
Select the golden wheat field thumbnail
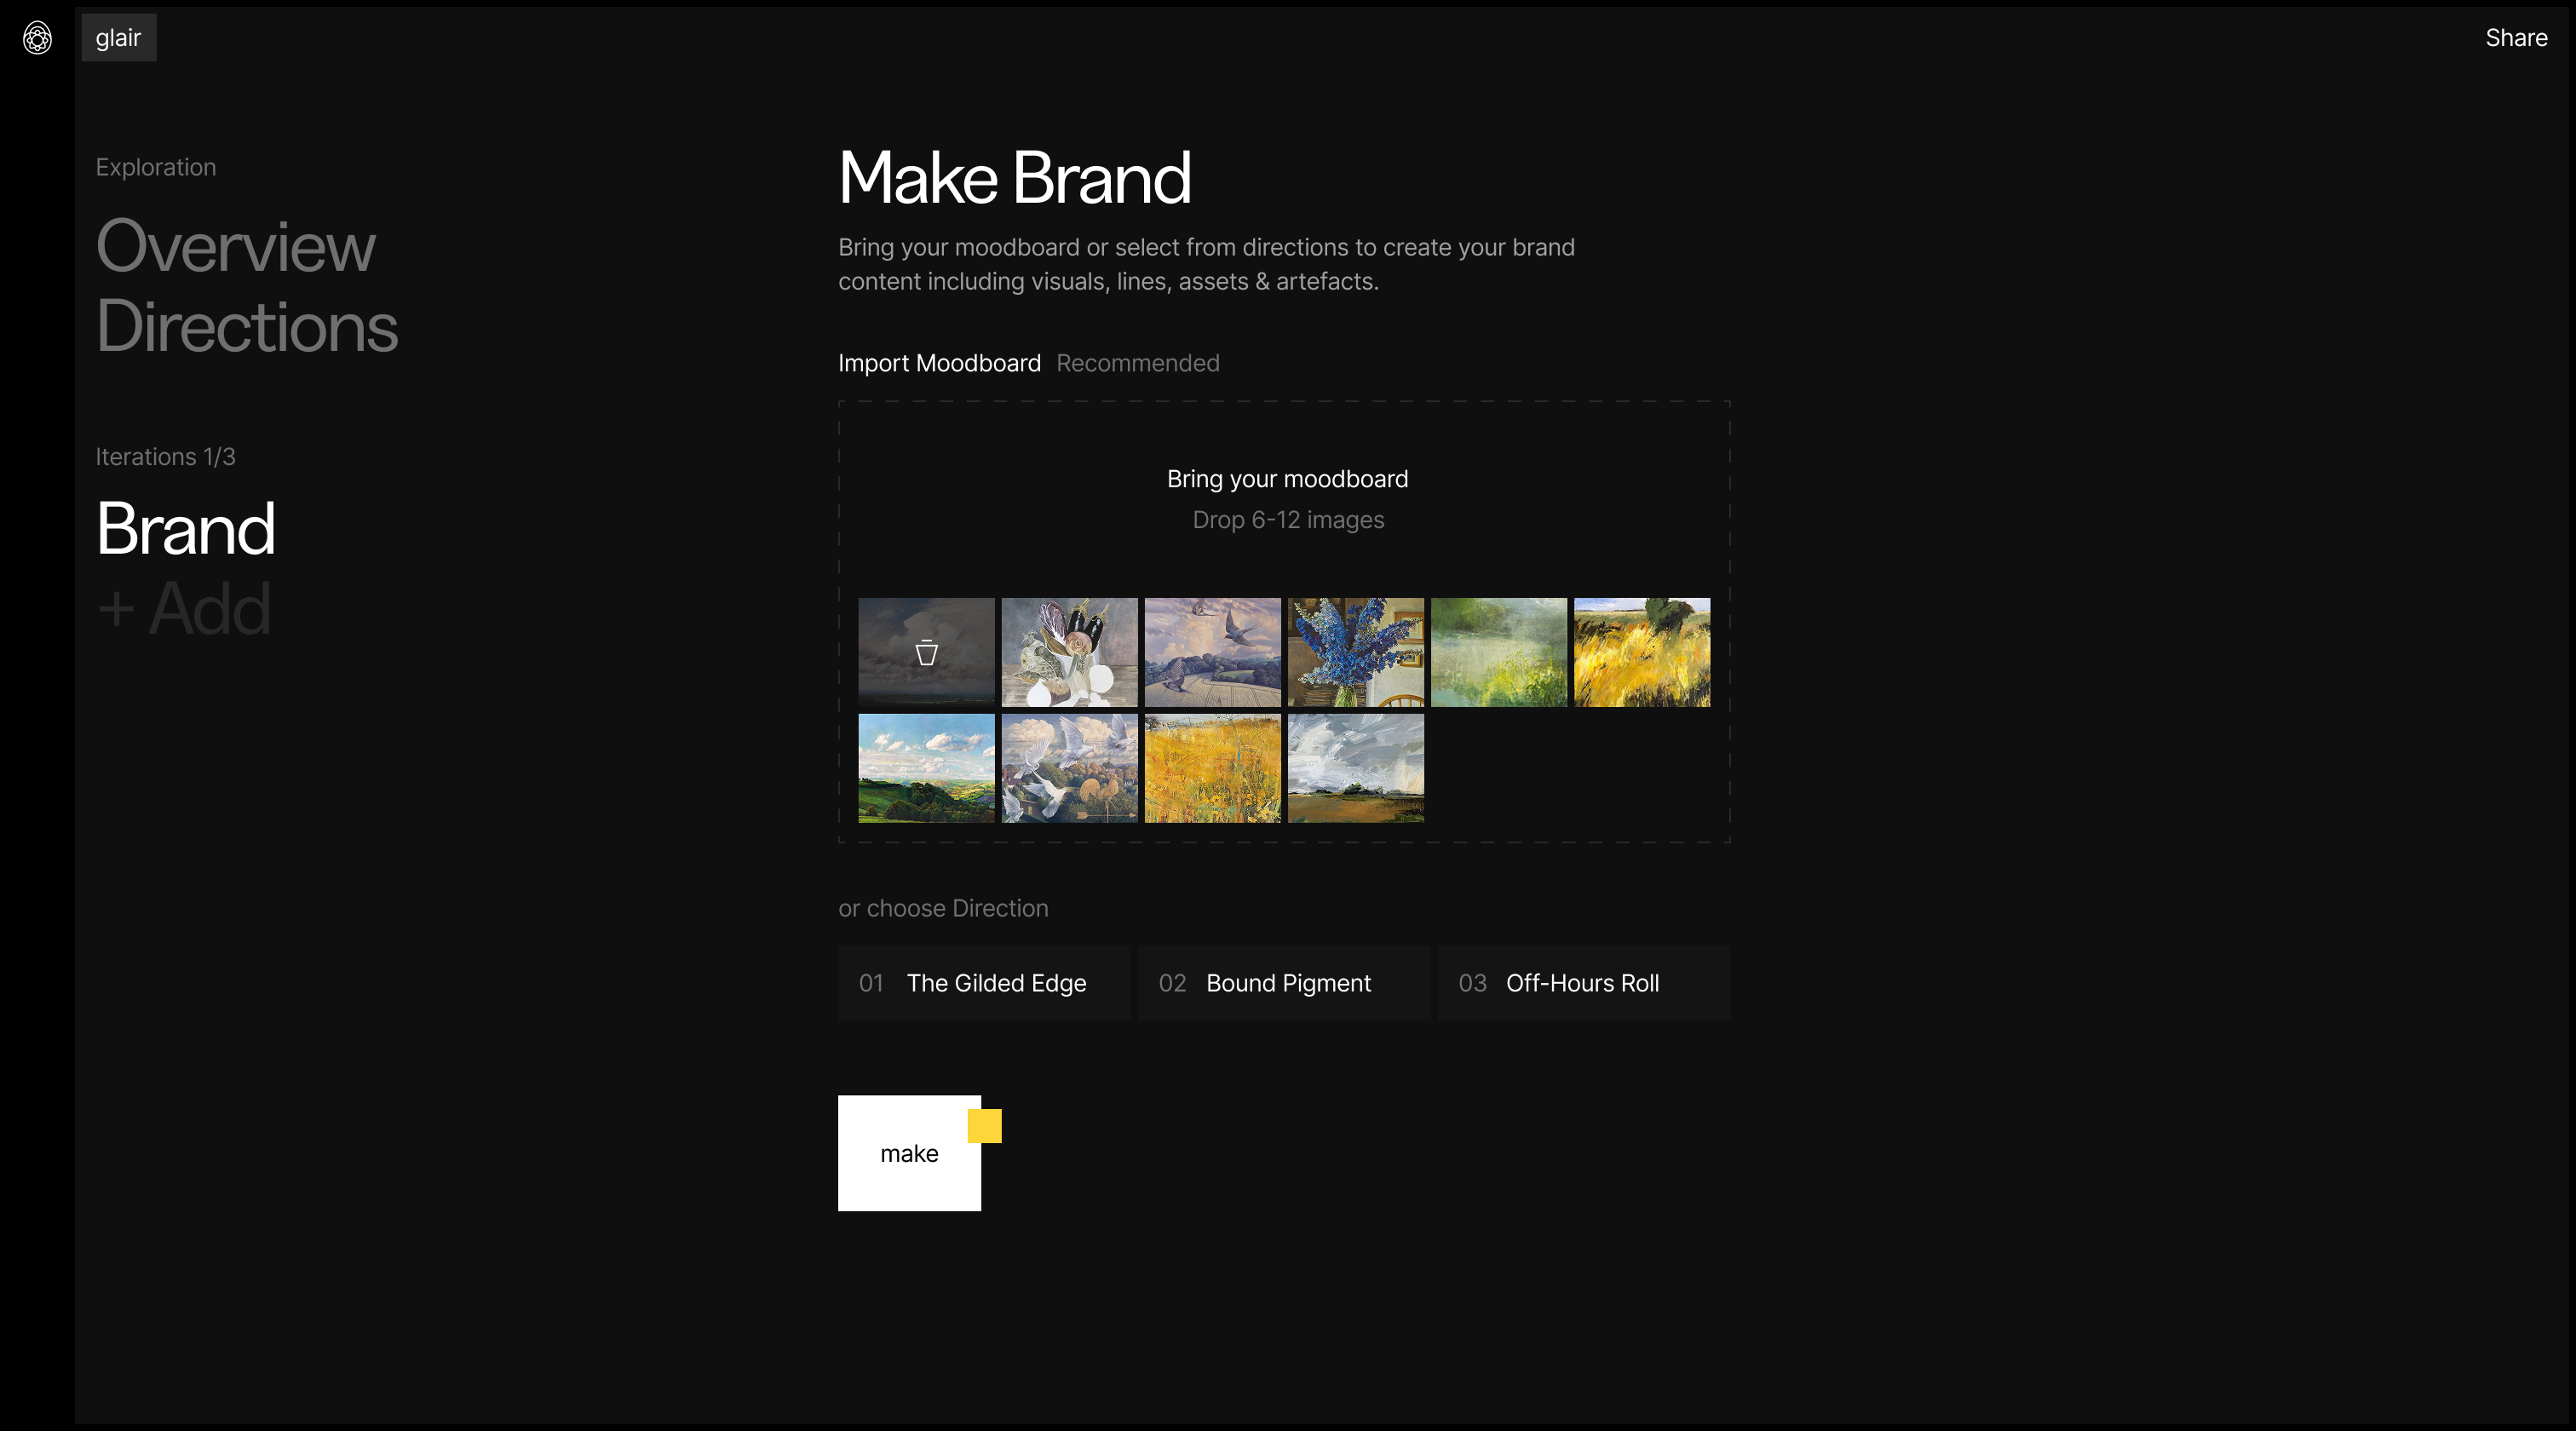[x=1212, y=768]
